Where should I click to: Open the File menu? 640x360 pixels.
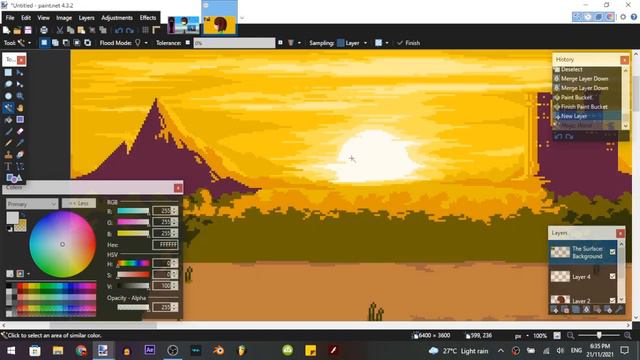[x=10, y=18]
